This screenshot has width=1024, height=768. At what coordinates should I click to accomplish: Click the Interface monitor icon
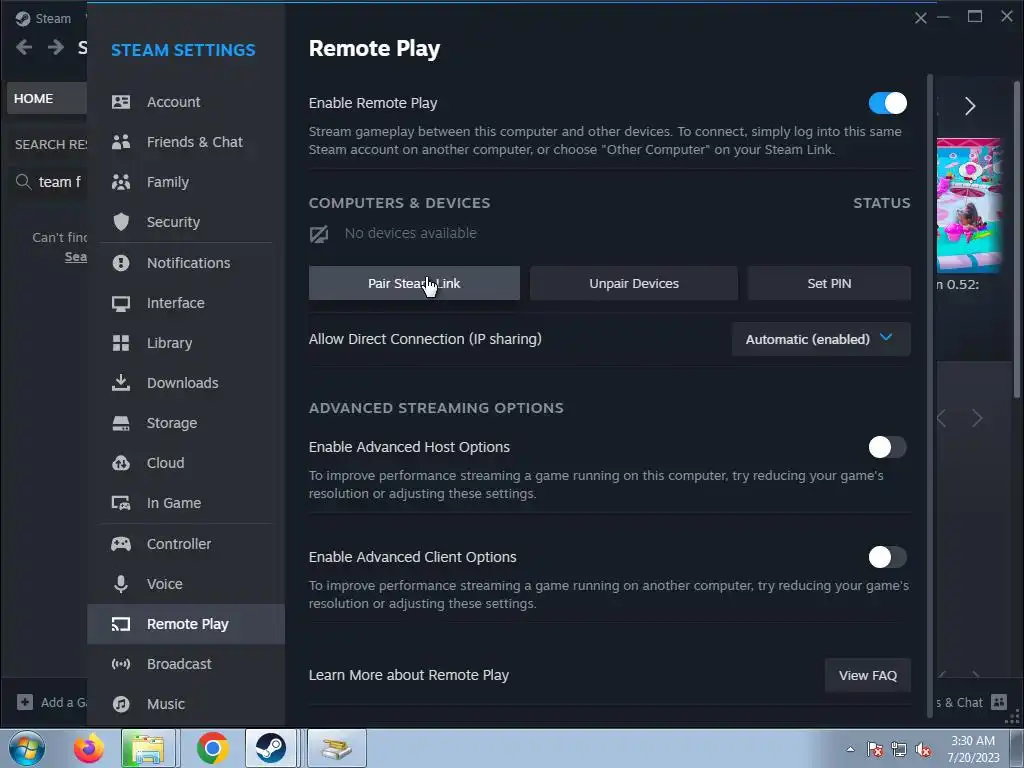point(121,303)
